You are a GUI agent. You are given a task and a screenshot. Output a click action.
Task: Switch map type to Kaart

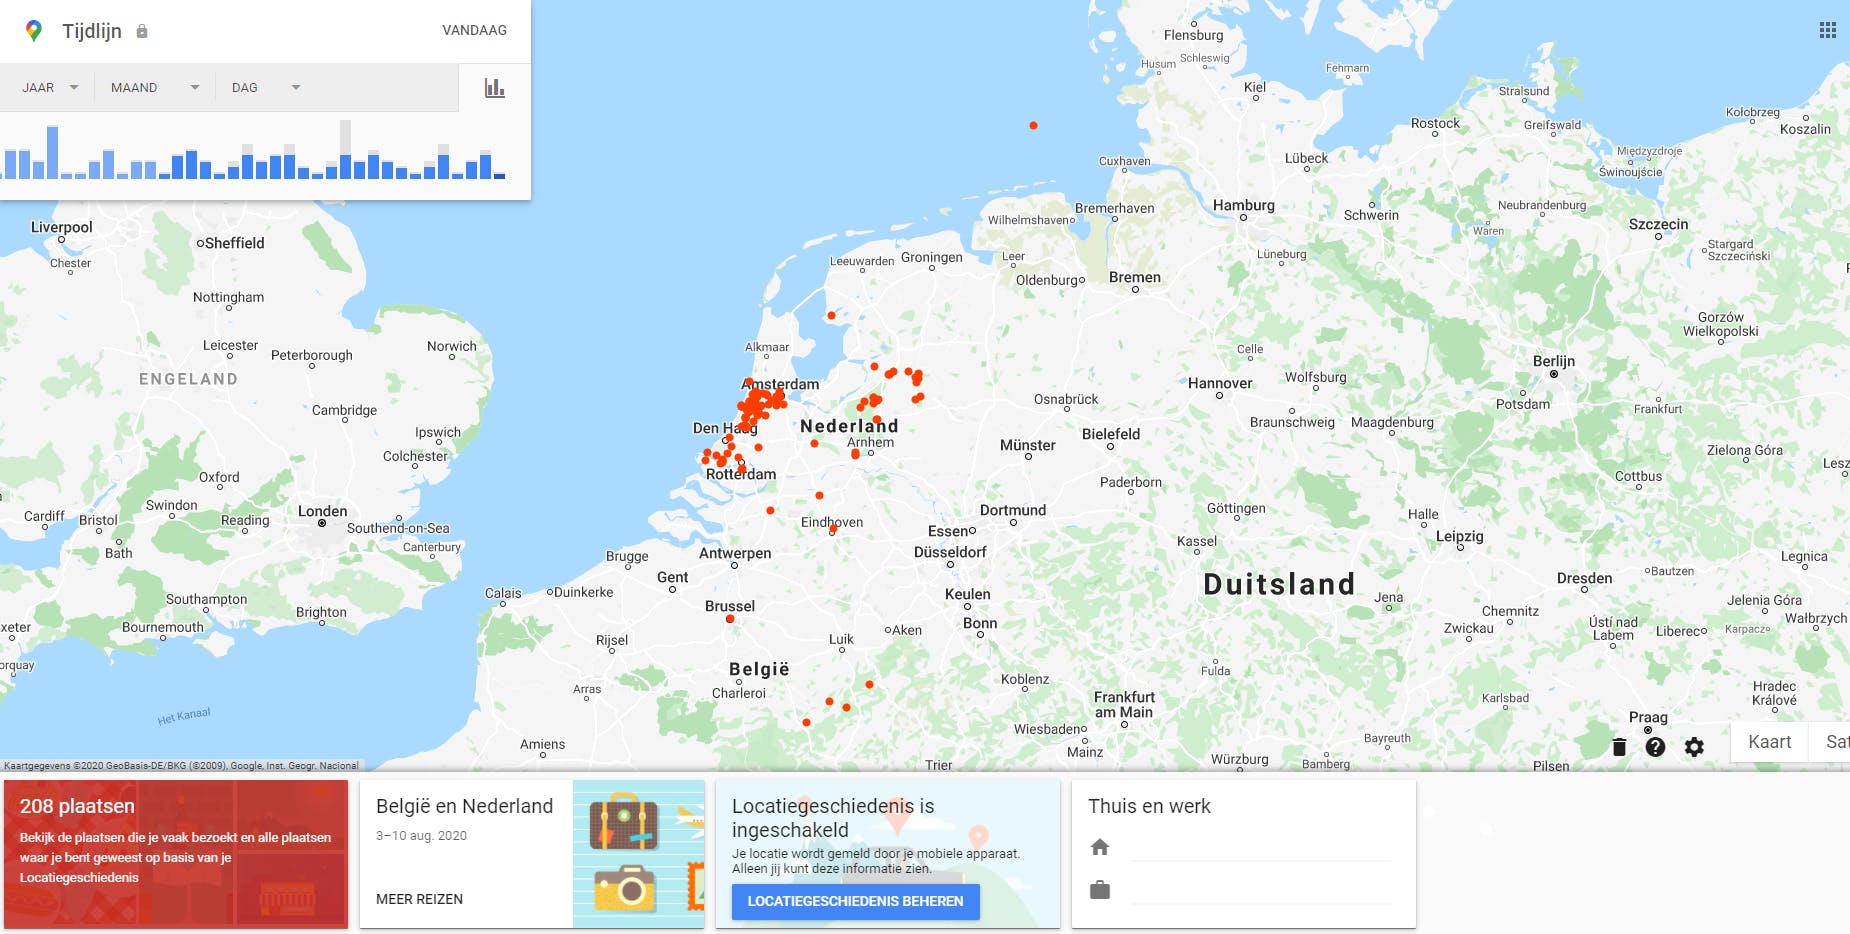click(1769, 742)
